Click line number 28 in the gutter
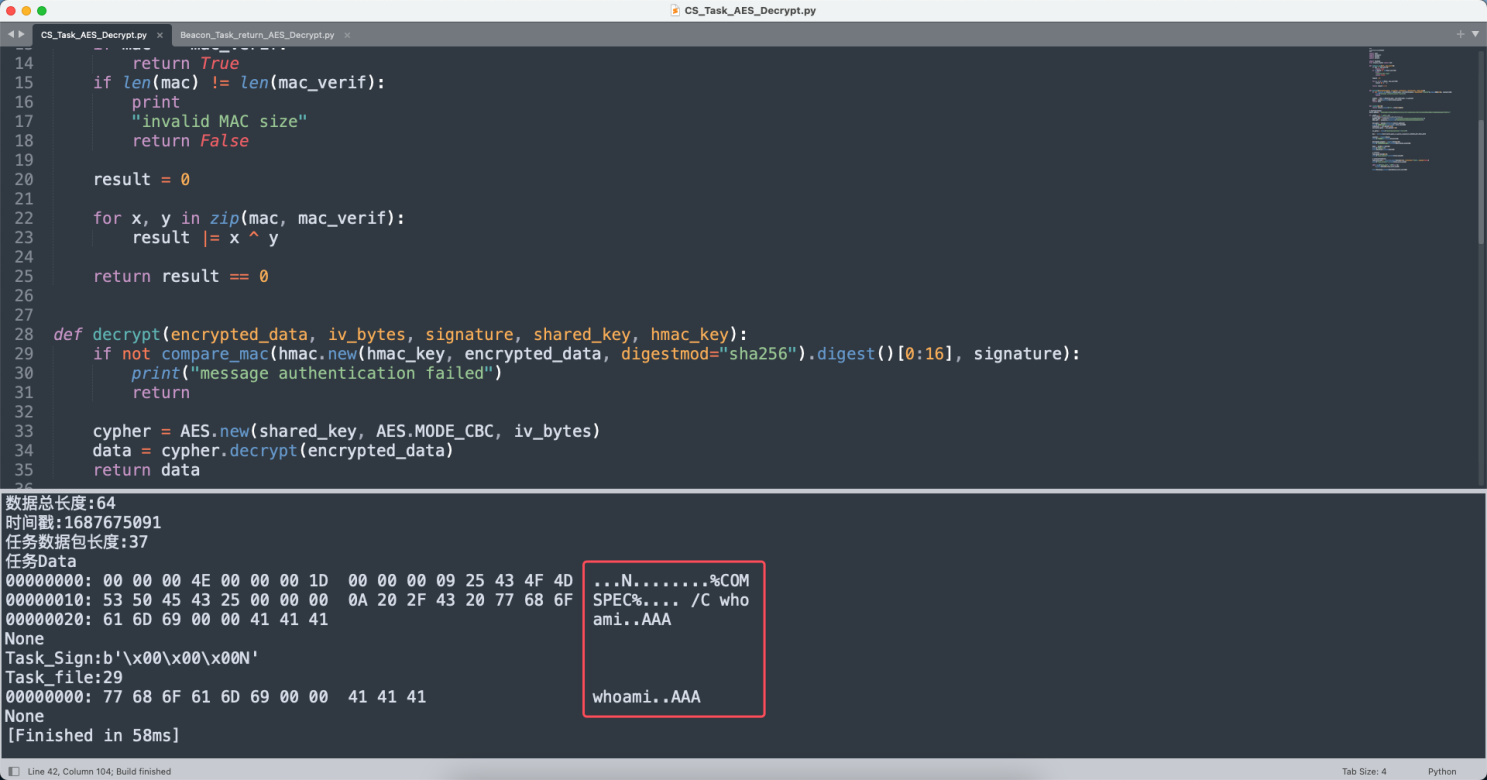 pyautogui.click(x=24, y=334)
